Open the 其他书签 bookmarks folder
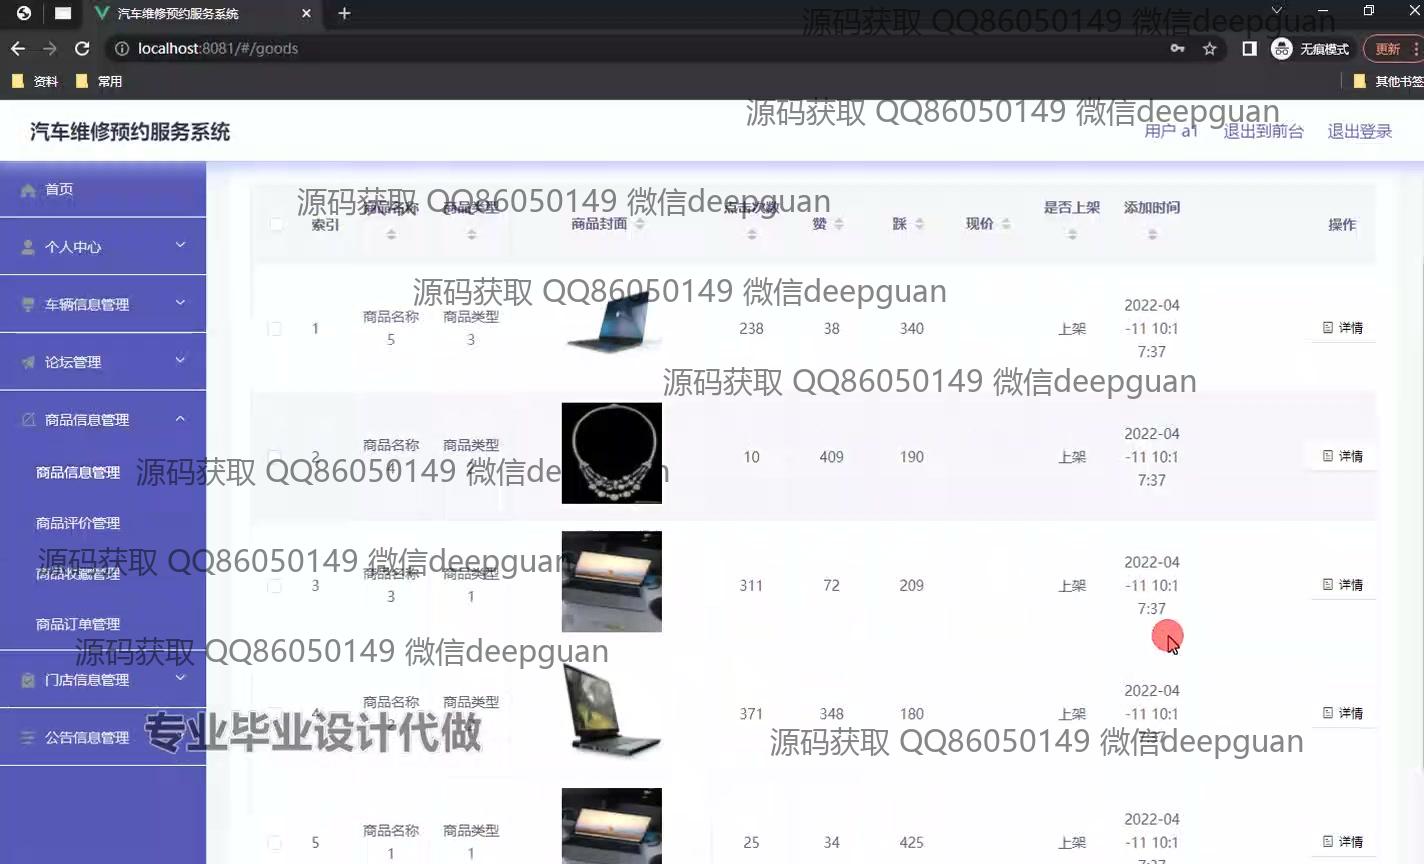Viewport: 1424px width, 864px height. tap(1388, 81)
